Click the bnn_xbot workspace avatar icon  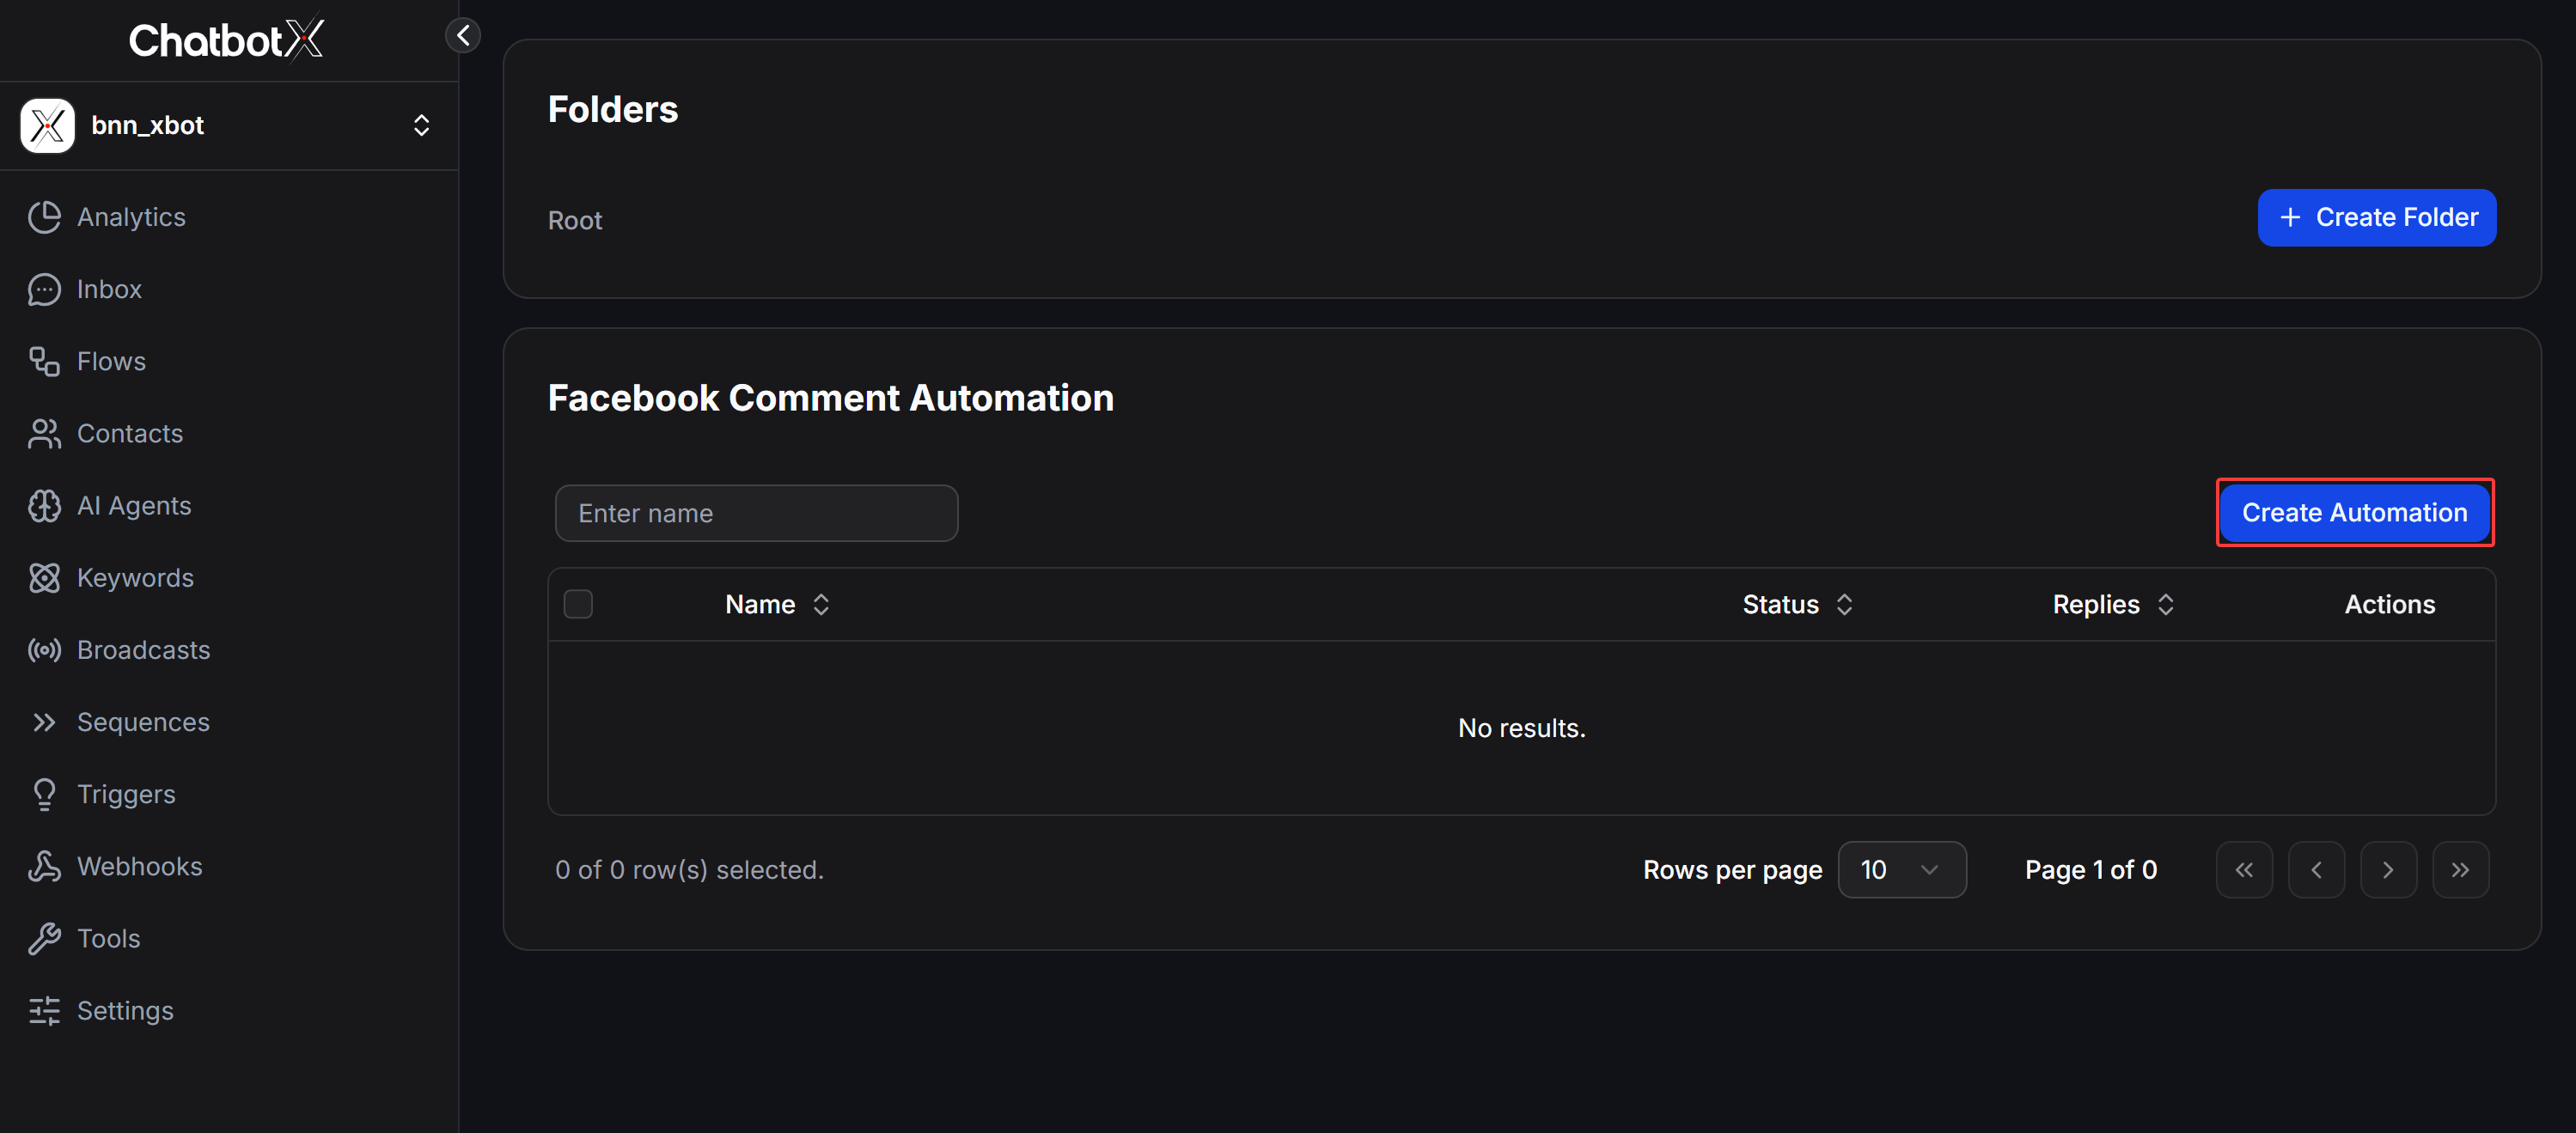(47, 125)
